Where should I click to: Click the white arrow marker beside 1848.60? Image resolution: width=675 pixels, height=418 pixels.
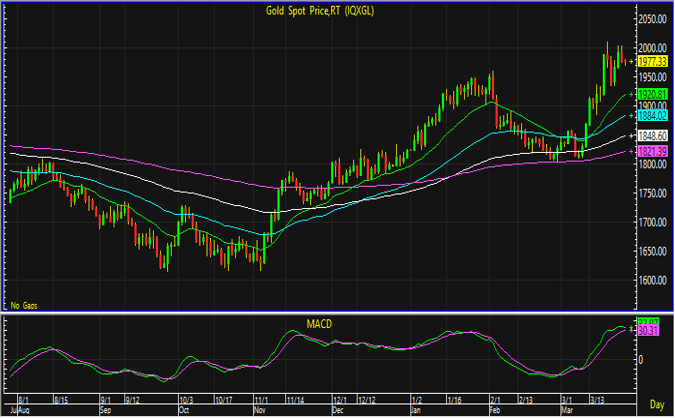pyautogui.click(x=631, y=135)
